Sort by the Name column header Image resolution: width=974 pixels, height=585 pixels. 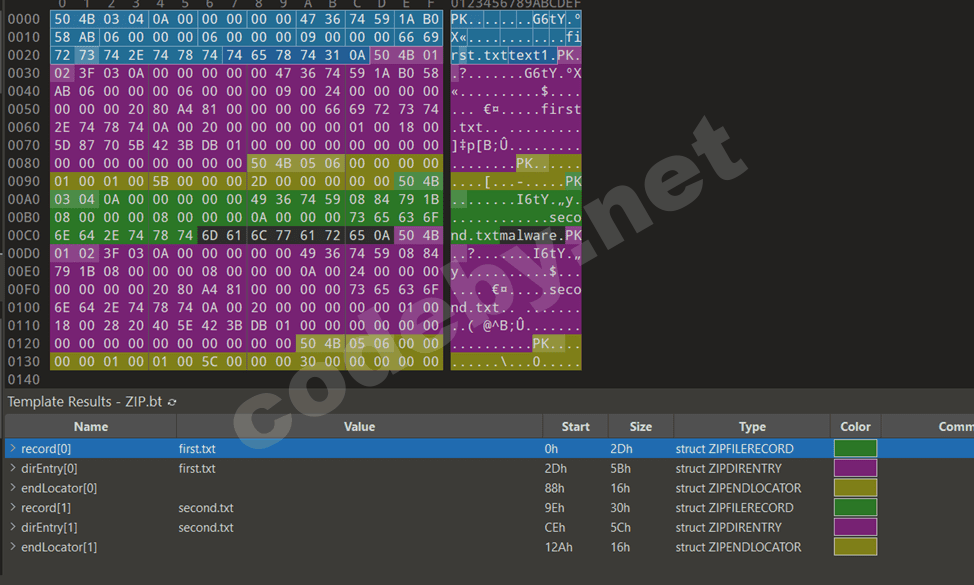point(91,427)
